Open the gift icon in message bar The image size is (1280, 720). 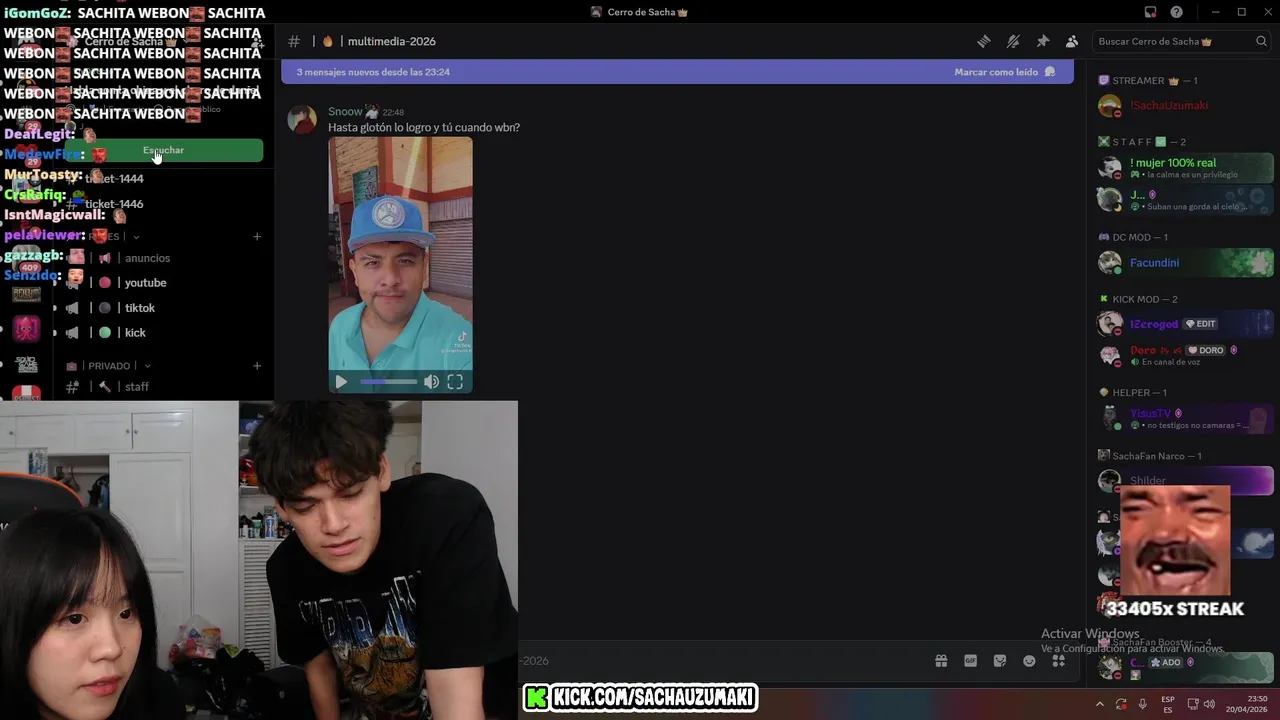pos(941,661)
